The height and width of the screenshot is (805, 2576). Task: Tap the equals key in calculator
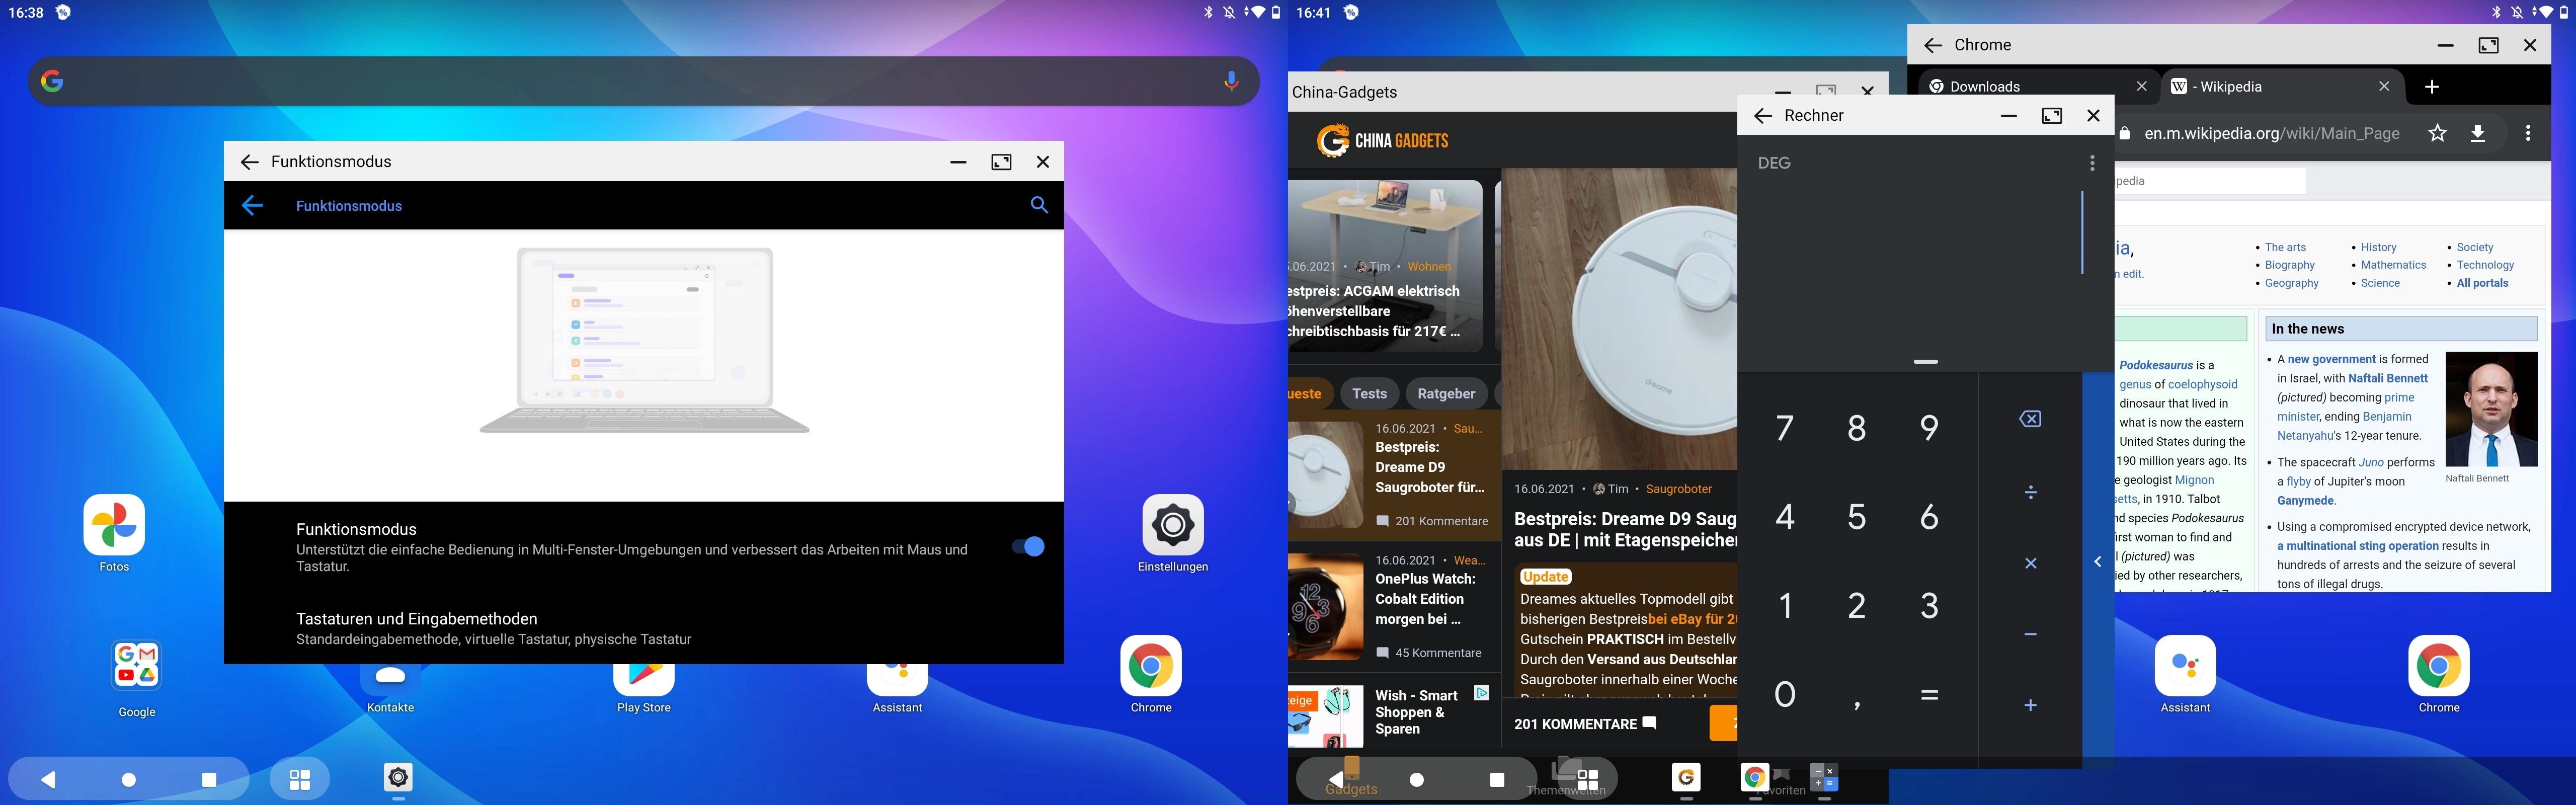[1929, 694]
